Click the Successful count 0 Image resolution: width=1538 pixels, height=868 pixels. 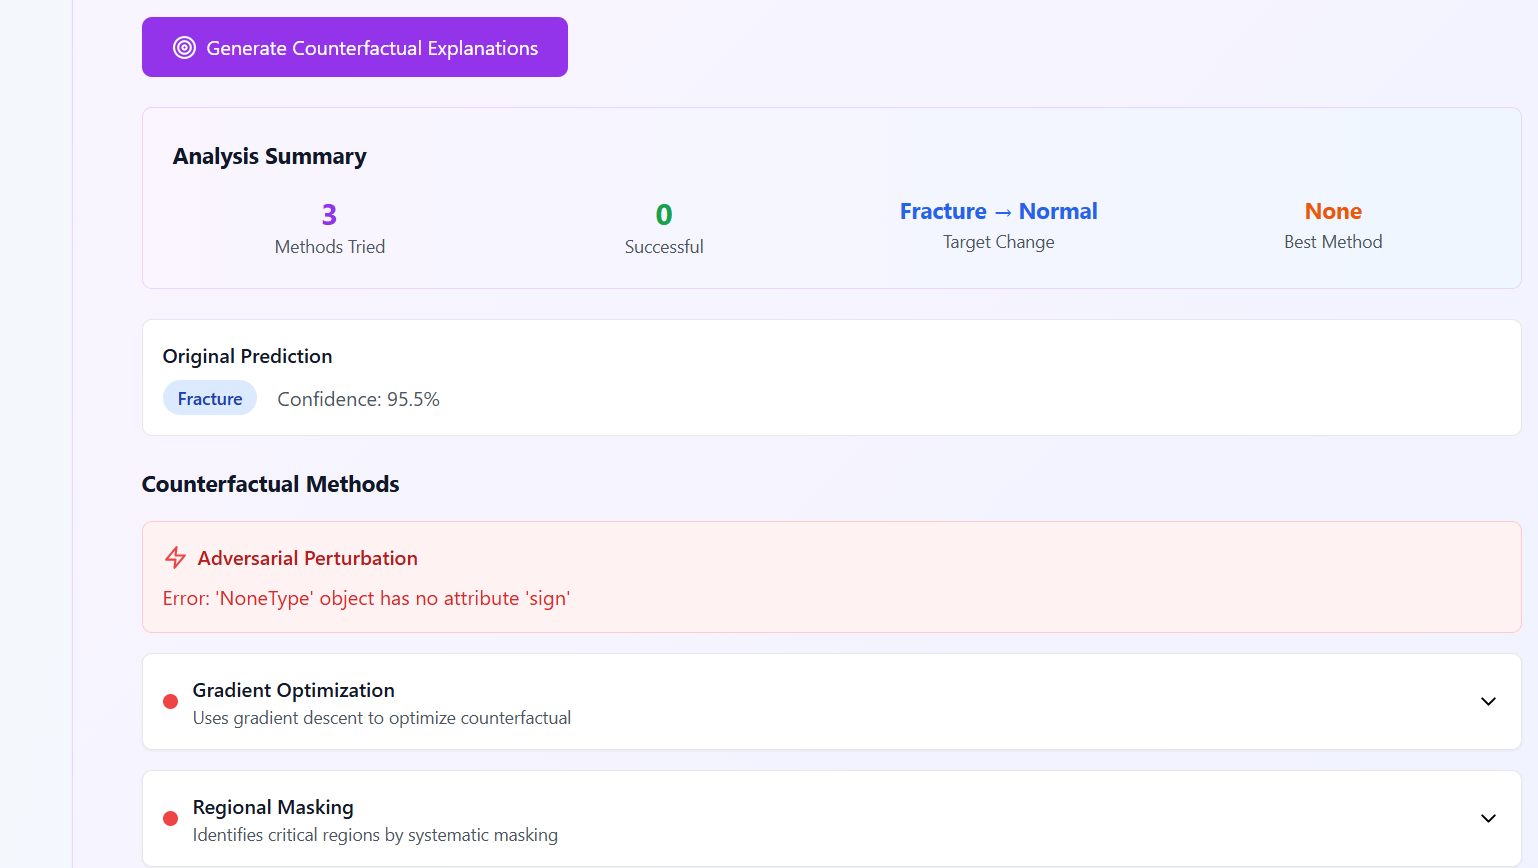click(x=664, y=214)
